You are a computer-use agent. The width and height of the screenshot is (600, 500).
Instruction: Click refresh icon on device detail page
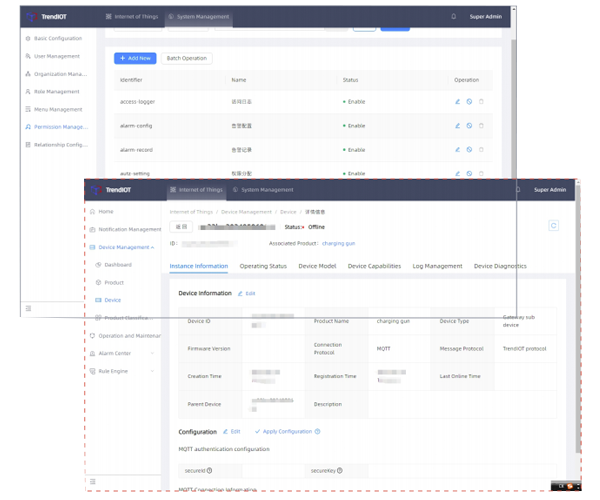point(553,226)
